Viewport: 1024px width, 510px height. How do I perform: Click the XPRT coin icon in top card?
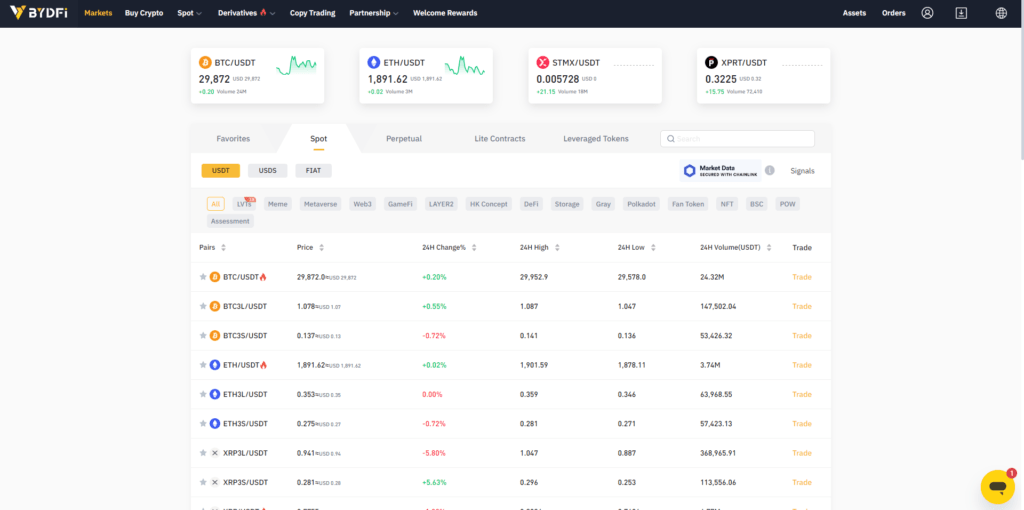coord(711,63)
